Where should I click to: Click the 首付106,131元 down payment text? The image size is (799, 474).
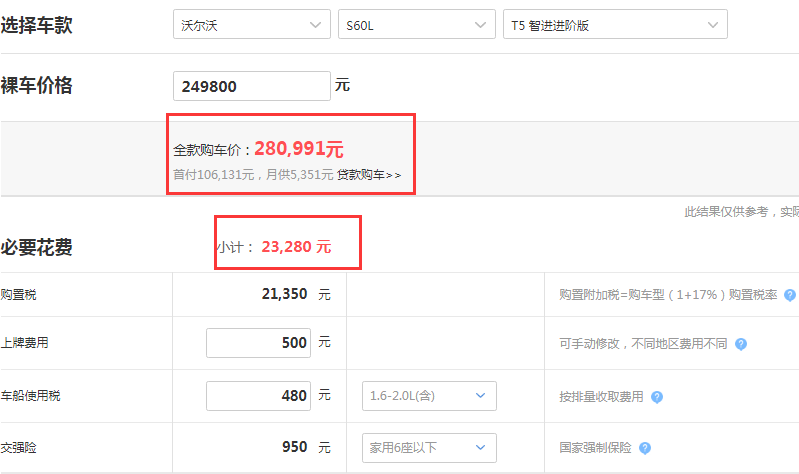[x=214, y=175]
